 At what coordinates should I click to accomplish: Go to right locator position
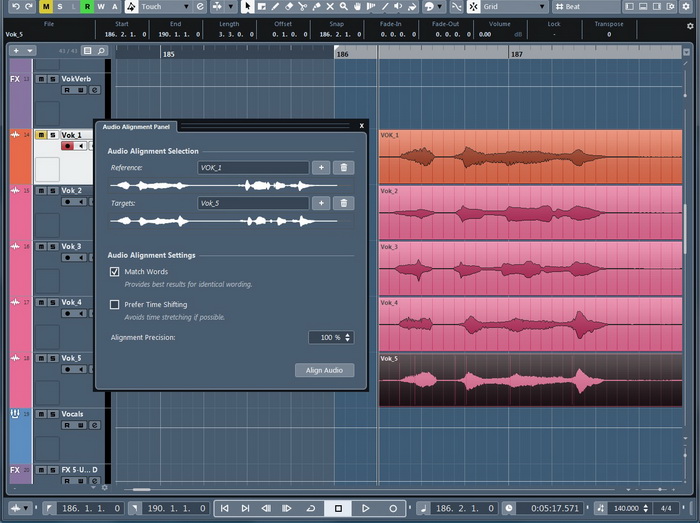(135, 508)
